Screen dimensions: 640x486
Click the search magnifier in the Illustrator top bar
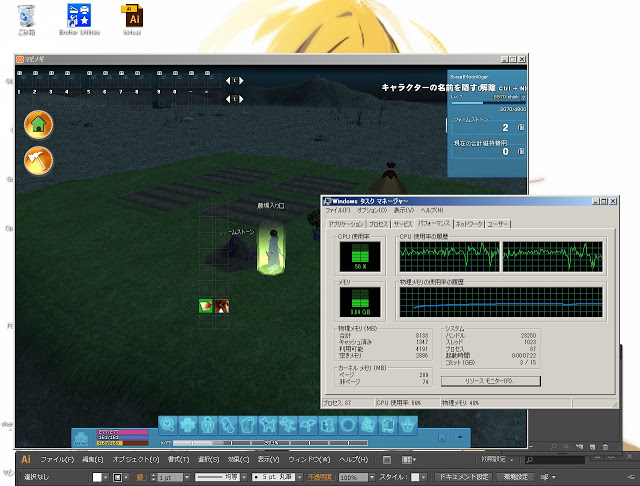[x=530, y=460]
